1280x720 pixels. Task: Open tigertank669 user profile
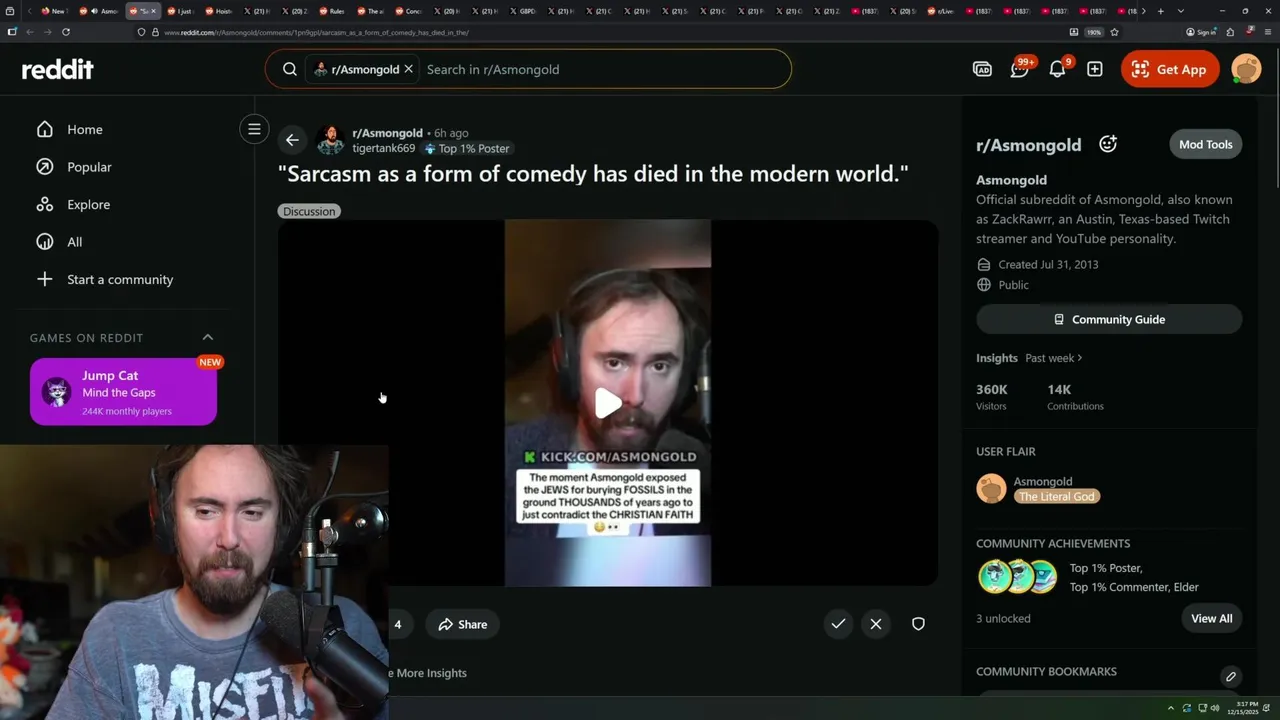383,148
